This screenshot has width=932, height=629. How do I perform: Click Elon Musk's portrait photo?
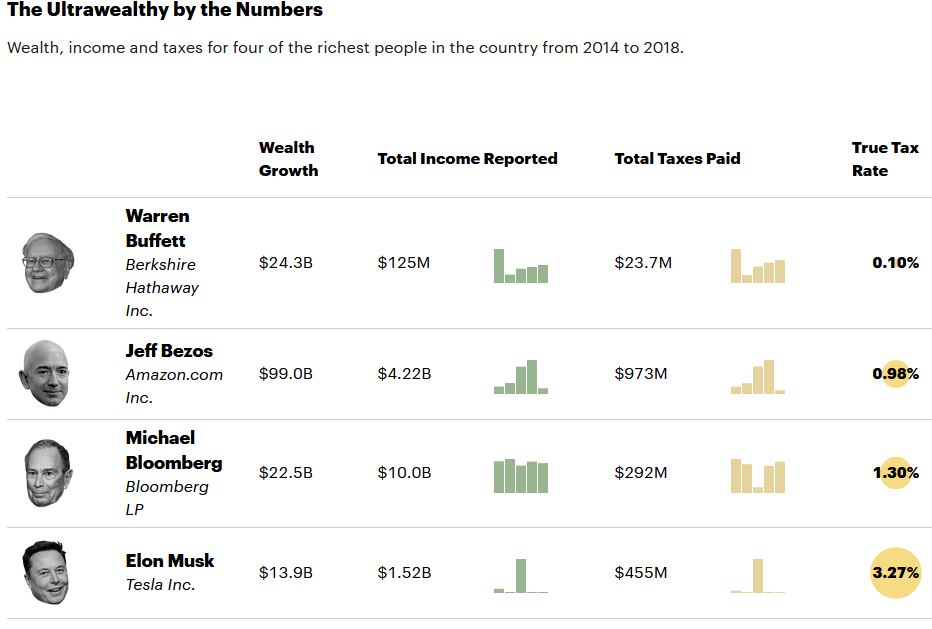(46, 572)
